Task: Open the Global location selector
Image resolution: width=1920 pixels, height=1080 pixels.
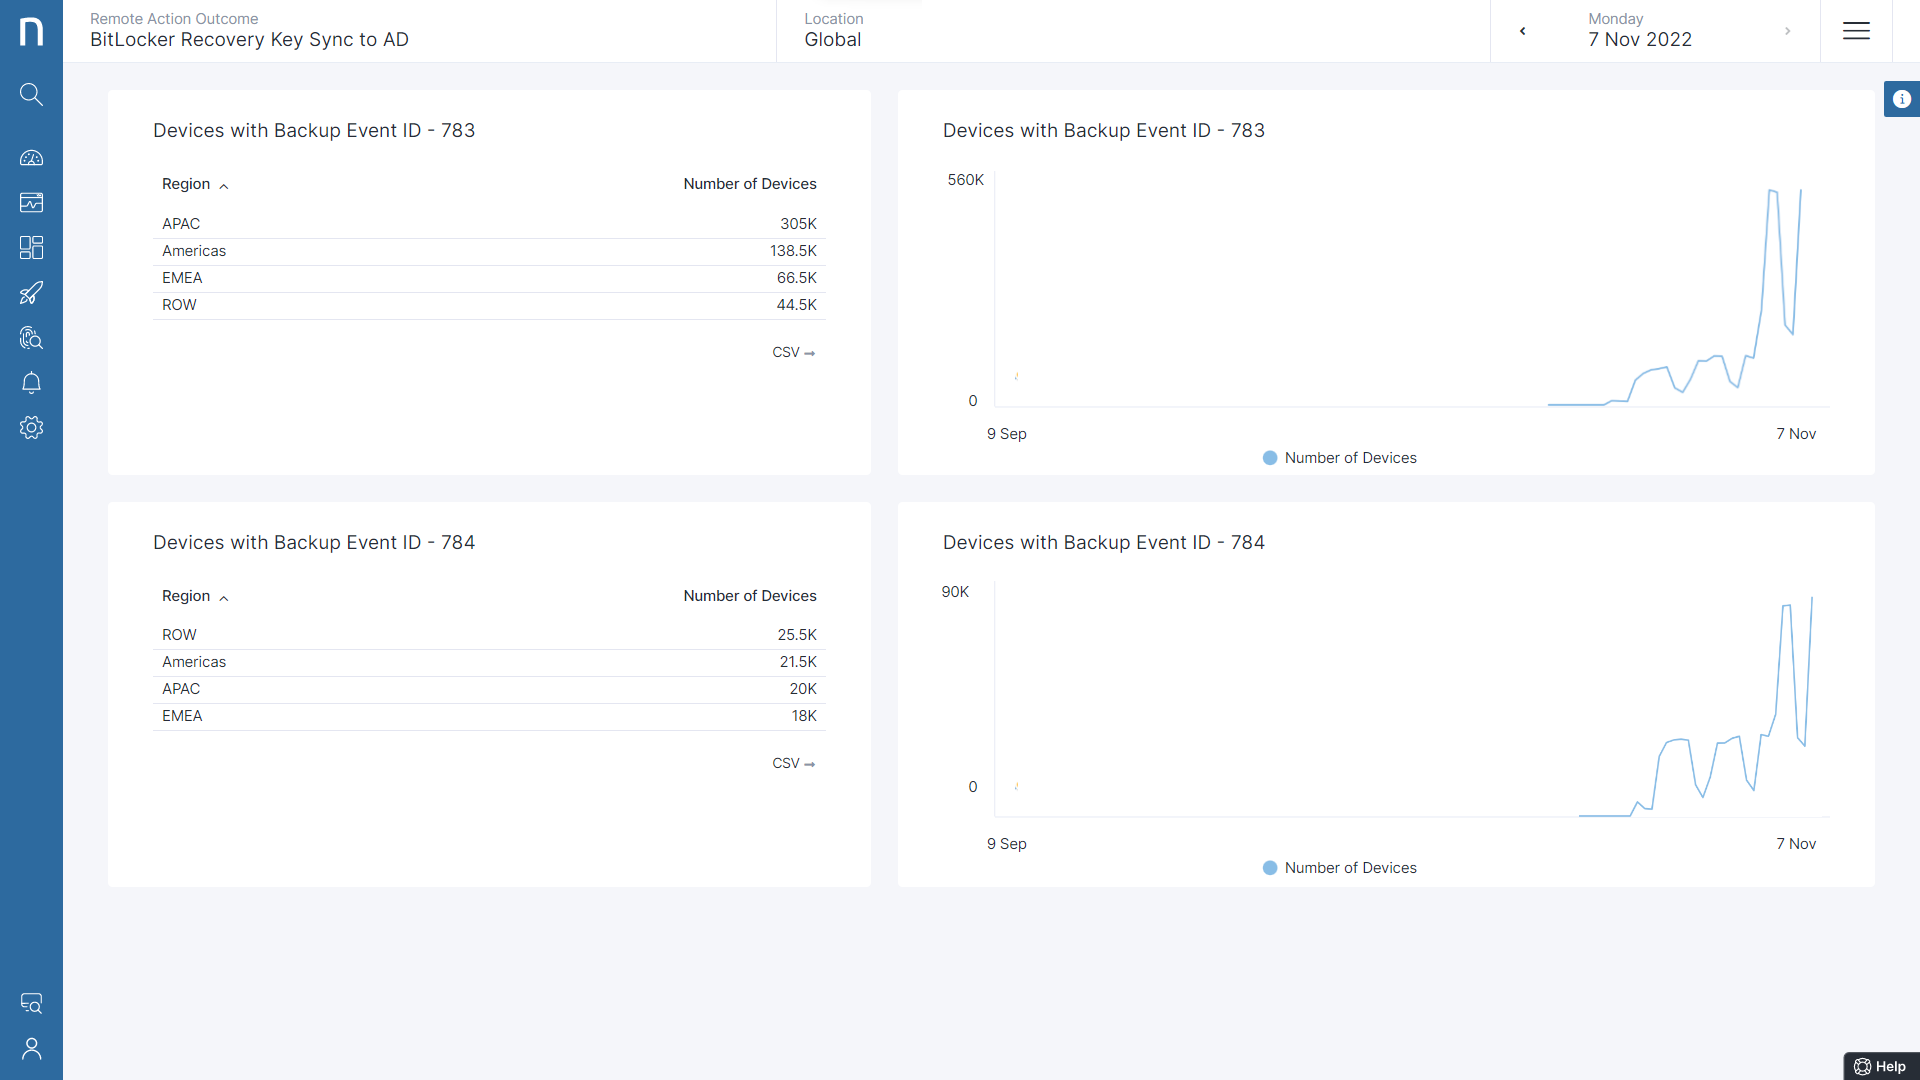Action: pyautogui.click(x=833, y=40)
